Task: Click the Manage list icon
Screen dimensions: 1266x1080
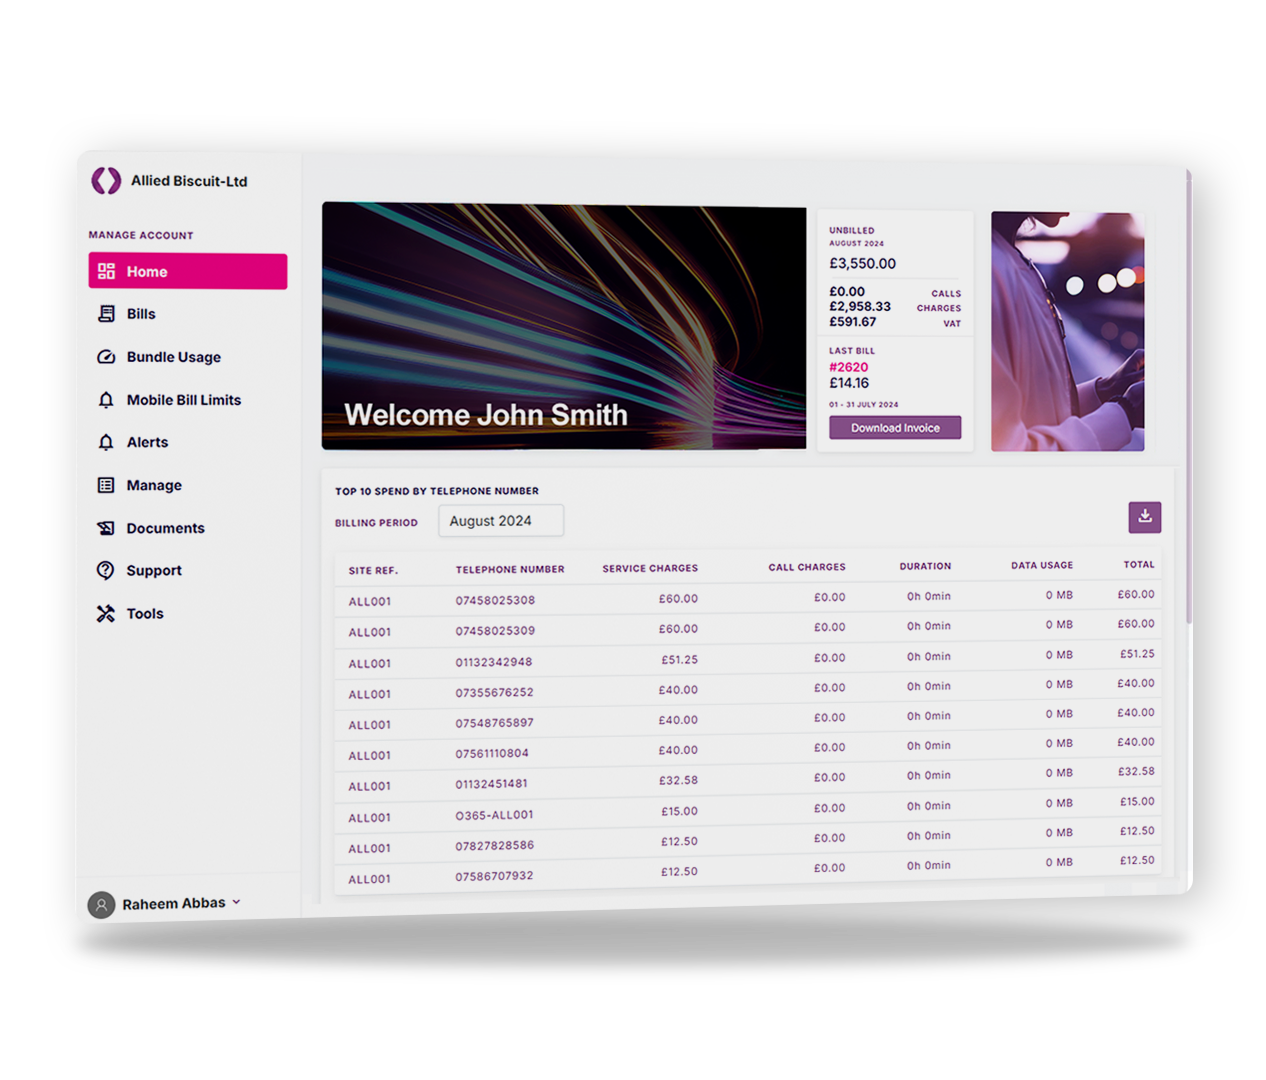Action: 106,485
